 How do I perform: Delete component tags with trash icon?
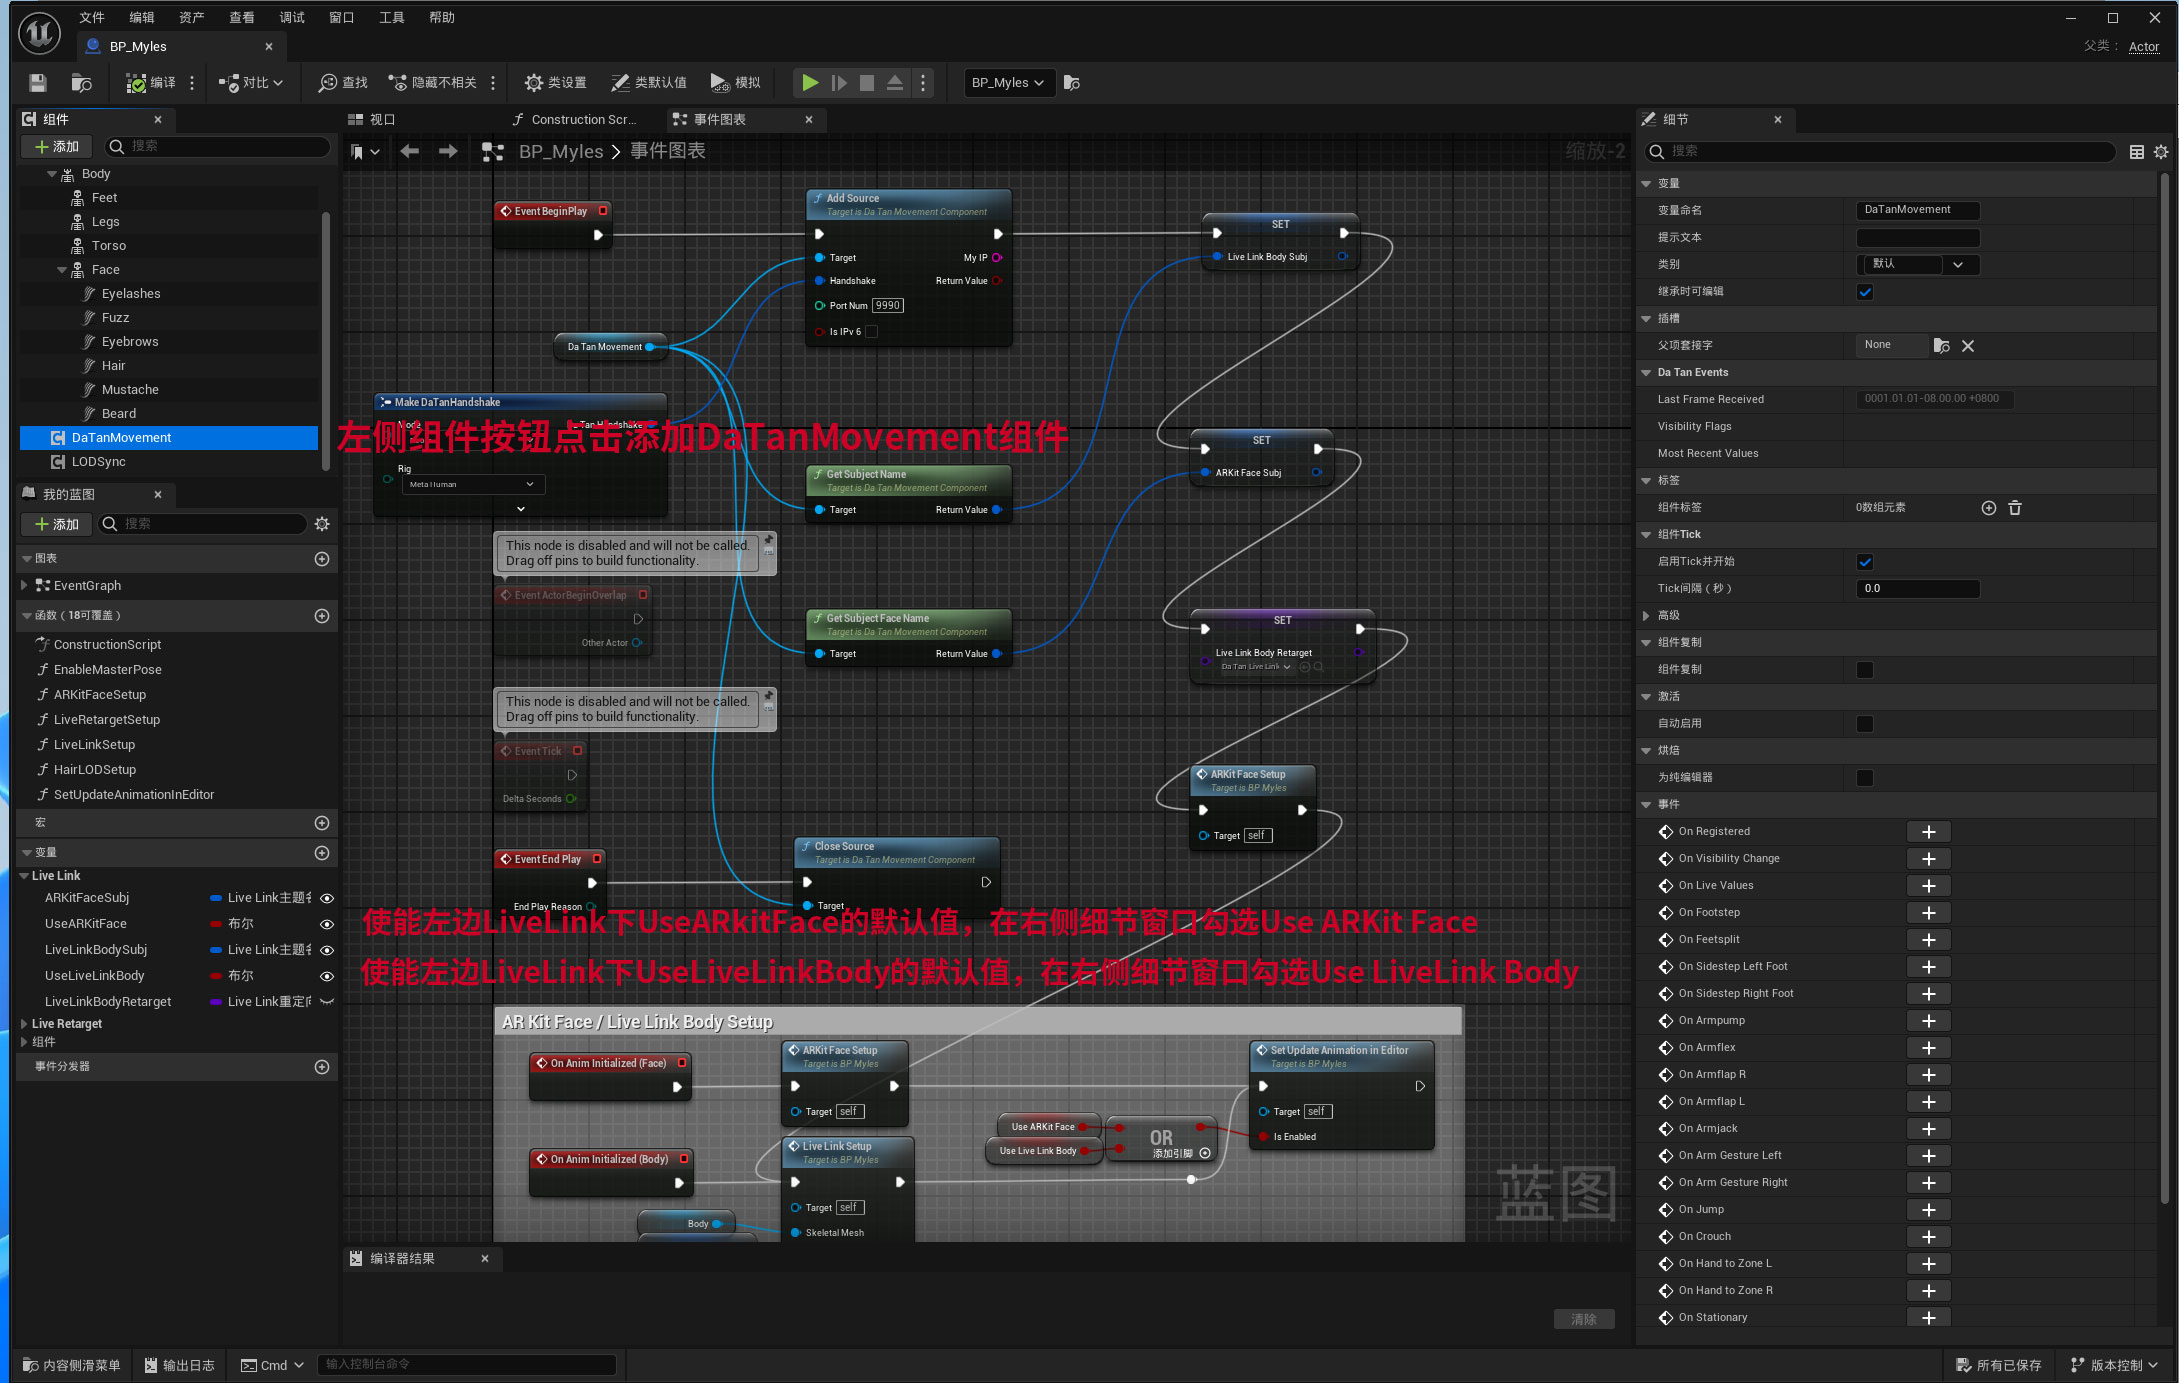[x=2015, y=508]
